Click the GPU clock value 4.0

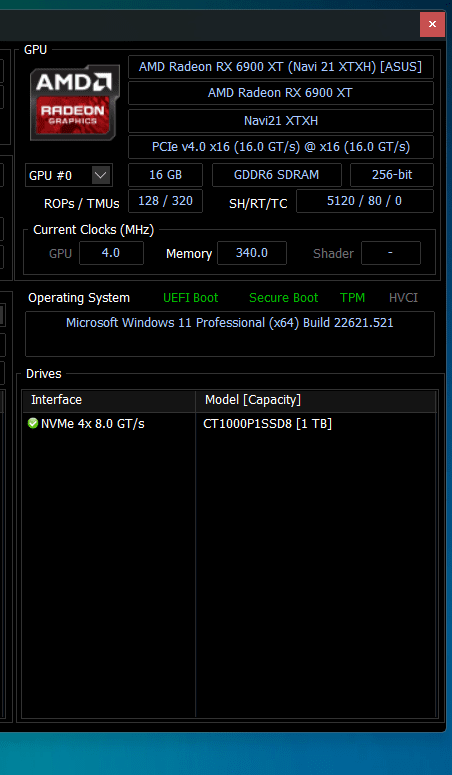[x=111, y=253]
